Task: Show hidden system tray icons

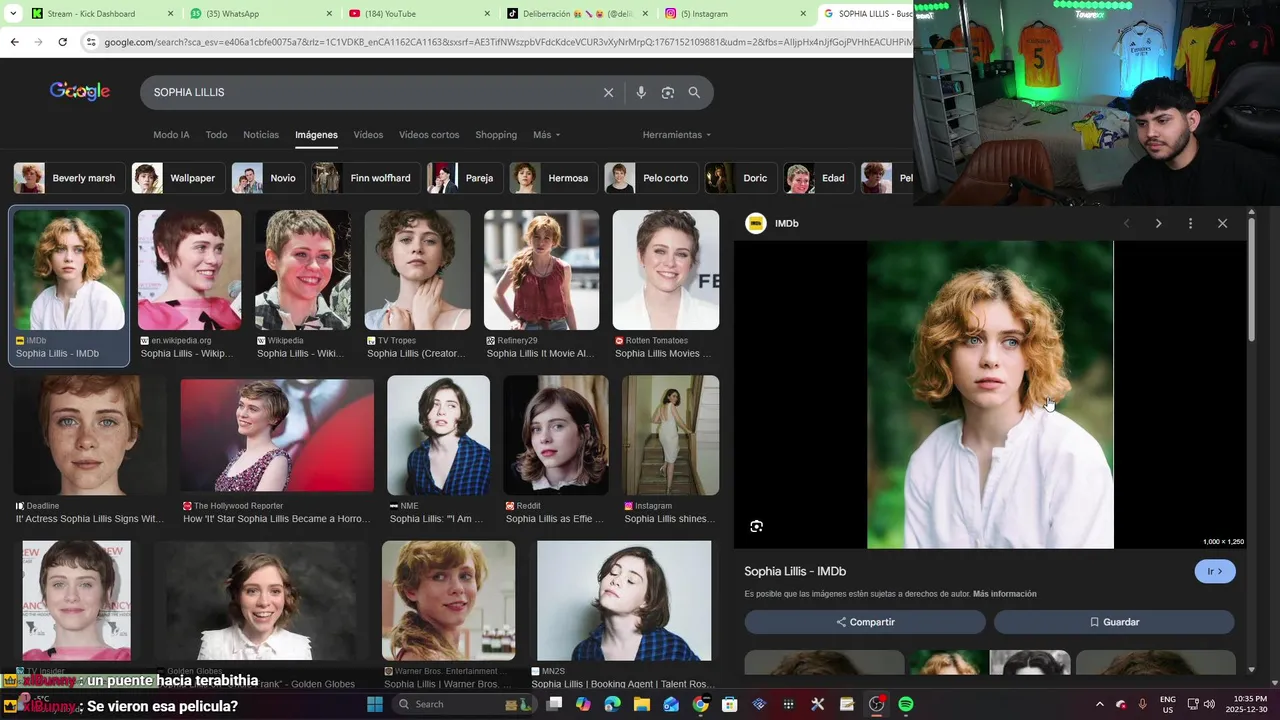Action: (x=1100, y=704)
